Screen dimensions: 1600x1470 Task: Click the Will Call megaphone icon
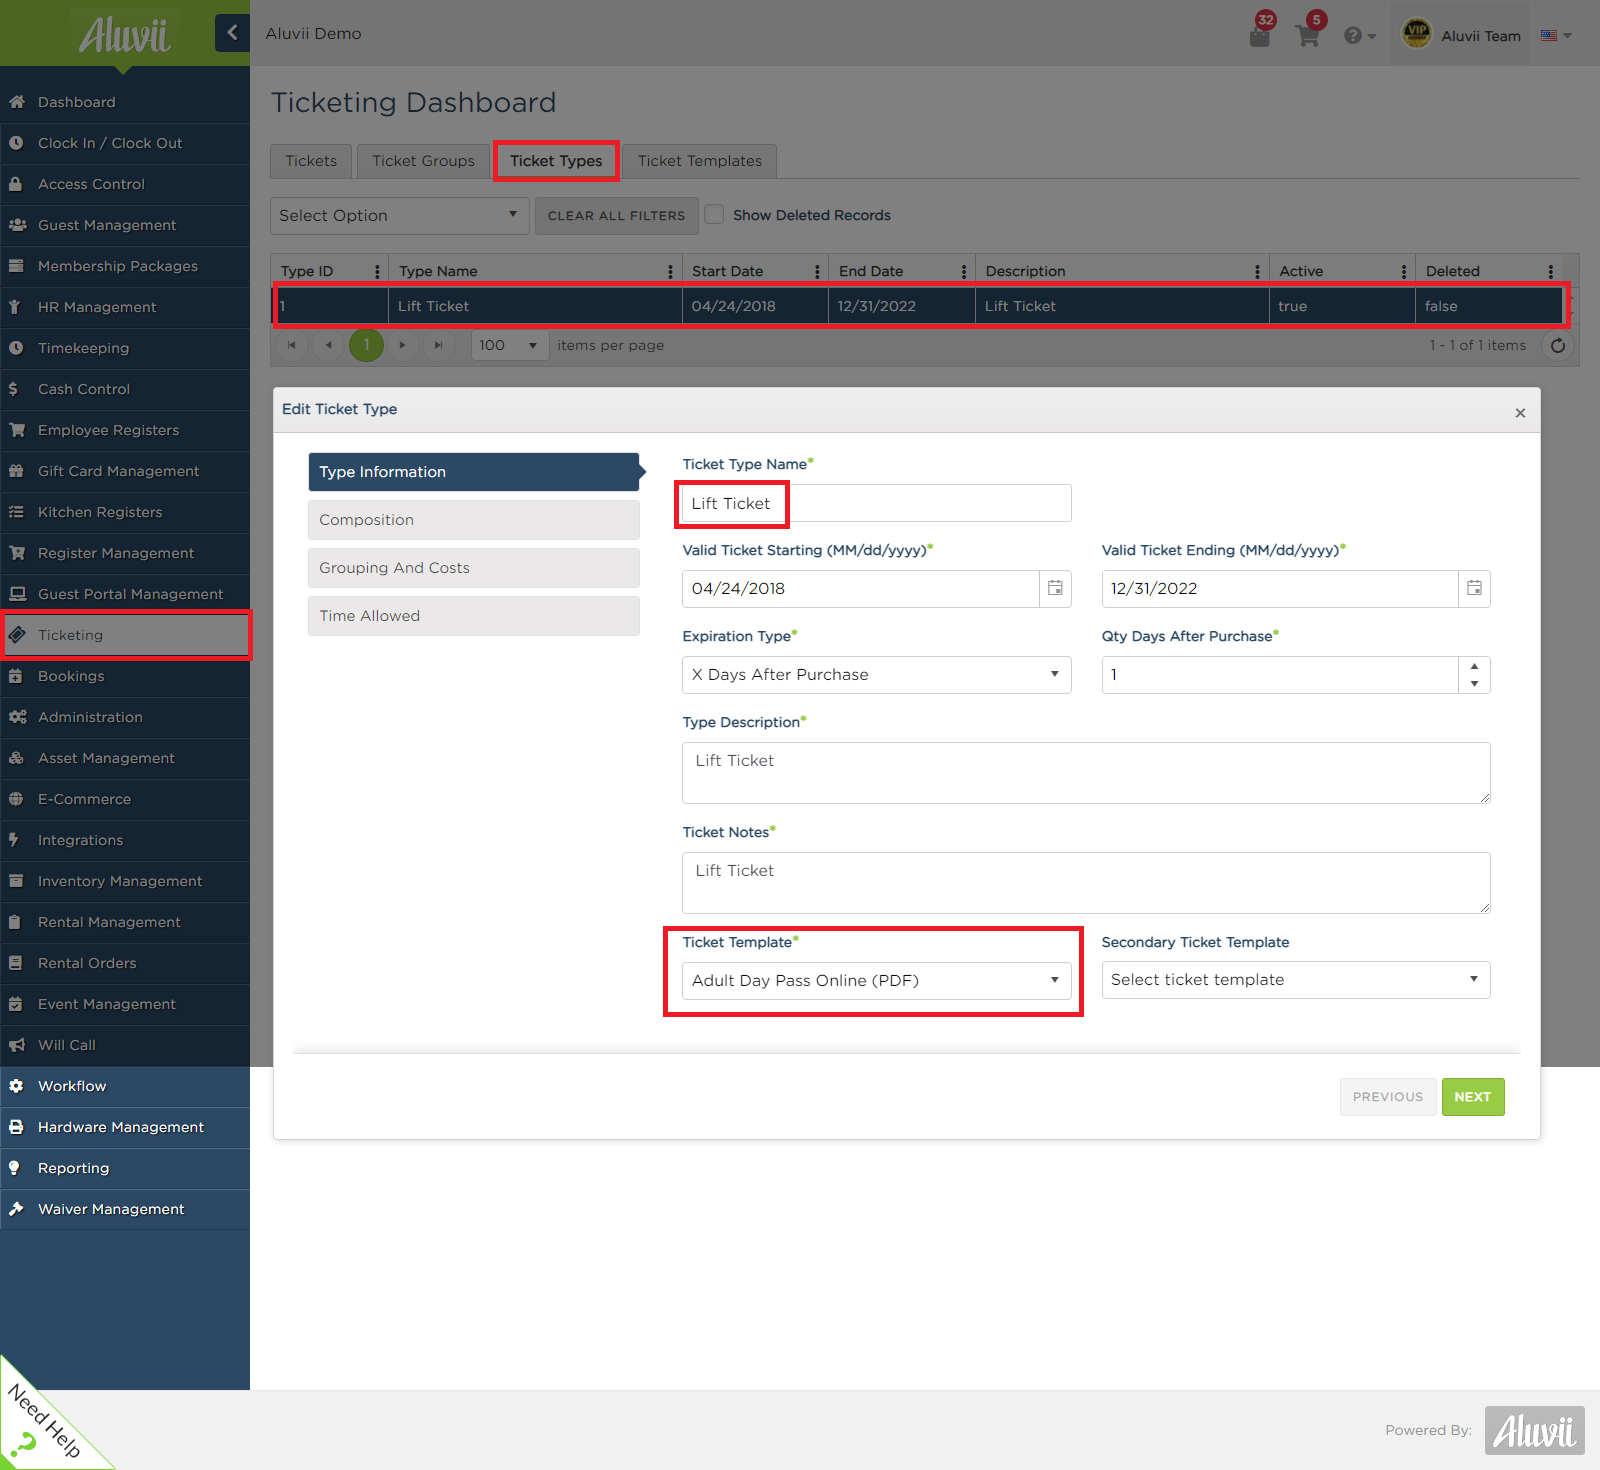(17, 1045)
